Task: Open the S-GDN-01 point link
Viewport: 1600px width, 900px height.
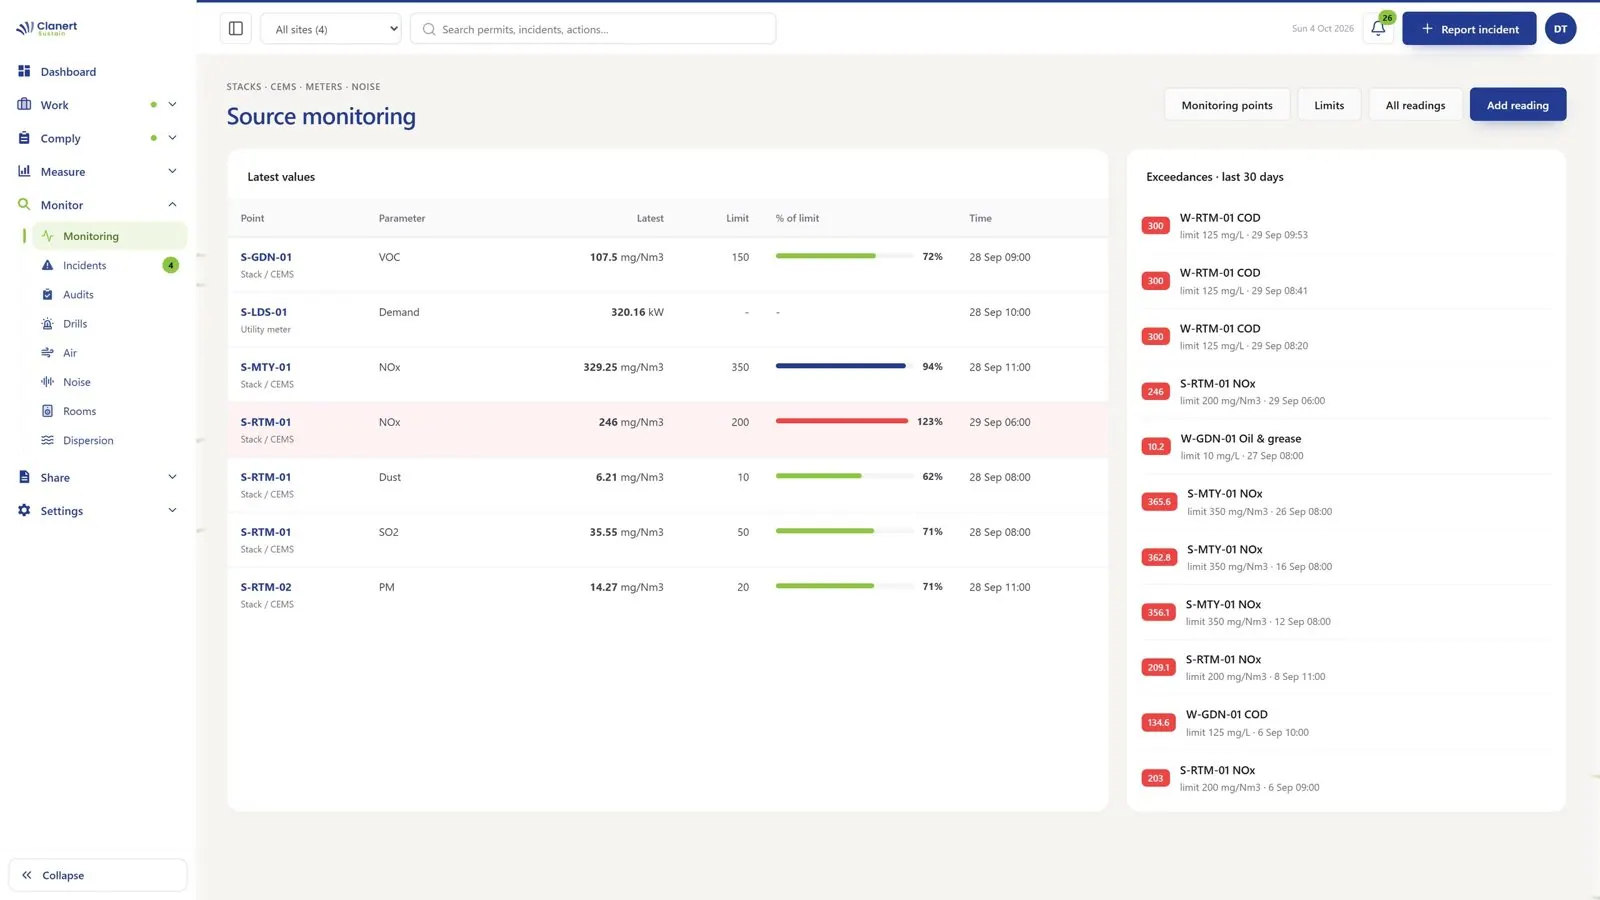Action: (266, 257)
